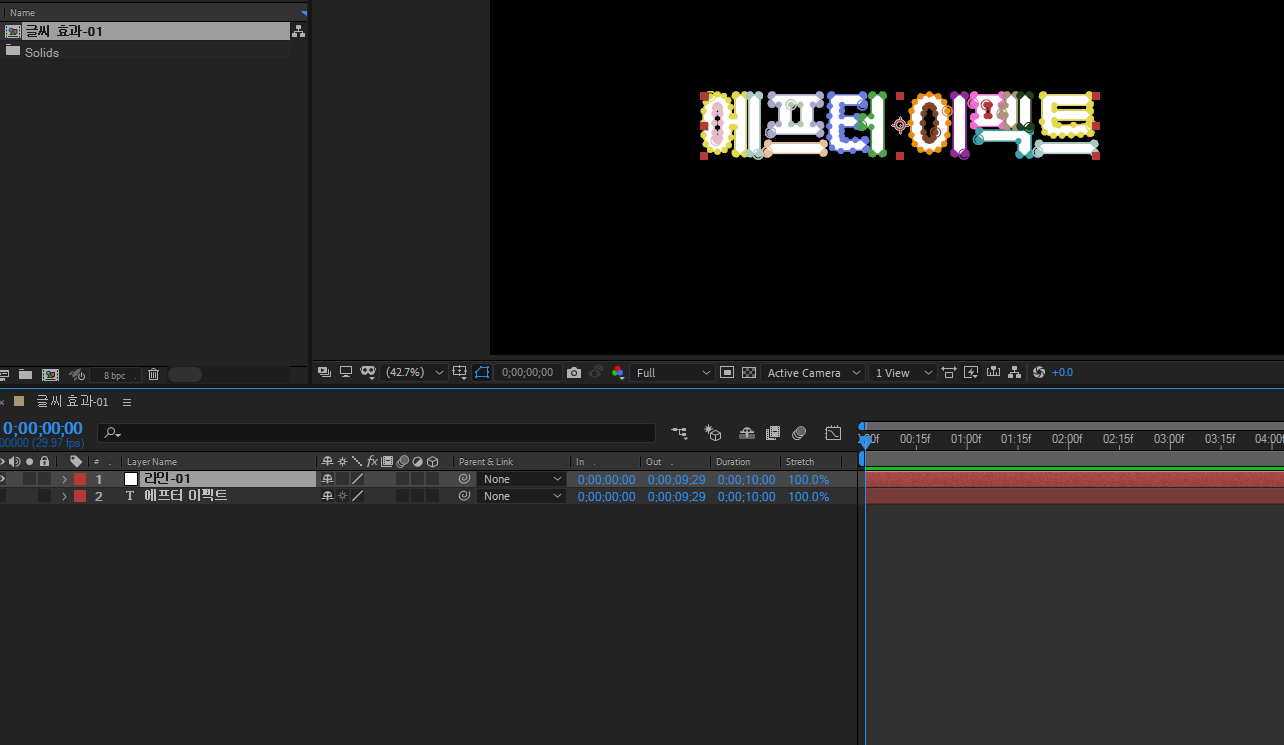This screenshot has height=745, width=1284.
Task: Change the 8 bpc color depth
Action: click(x=115, y=375)
